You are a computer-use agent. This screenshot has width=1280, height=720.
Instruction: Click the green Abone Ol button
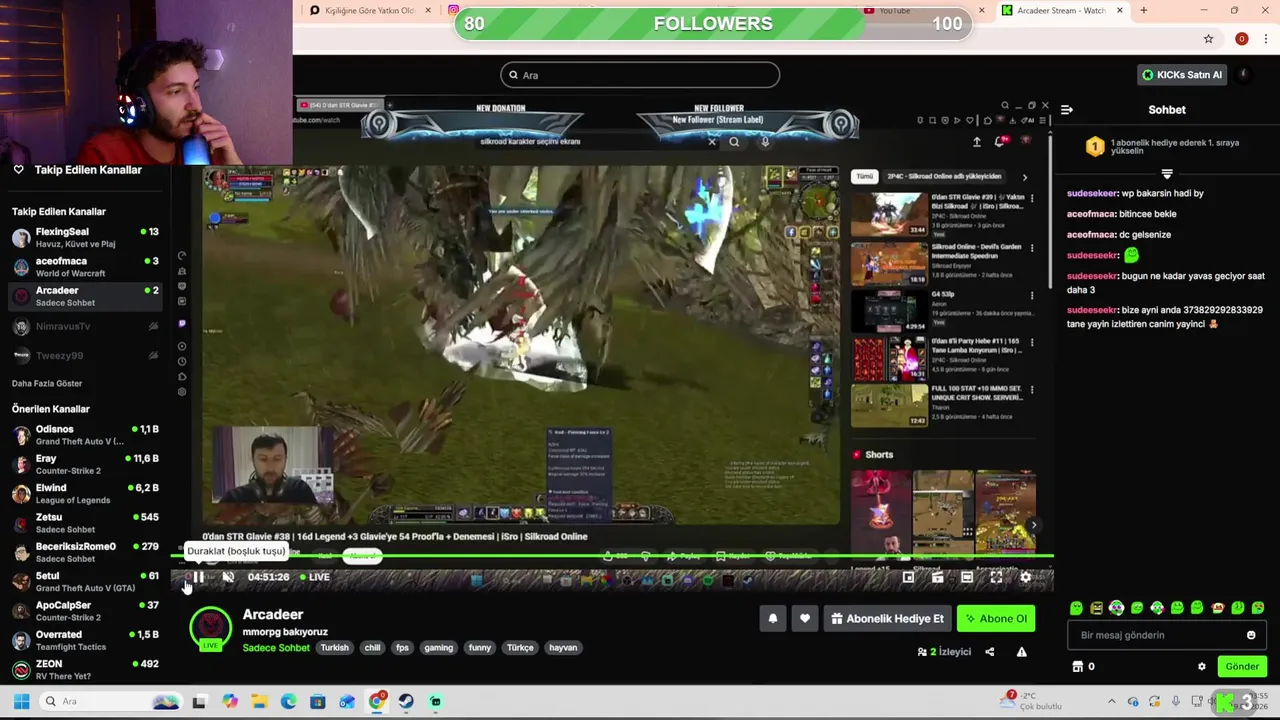995,619
